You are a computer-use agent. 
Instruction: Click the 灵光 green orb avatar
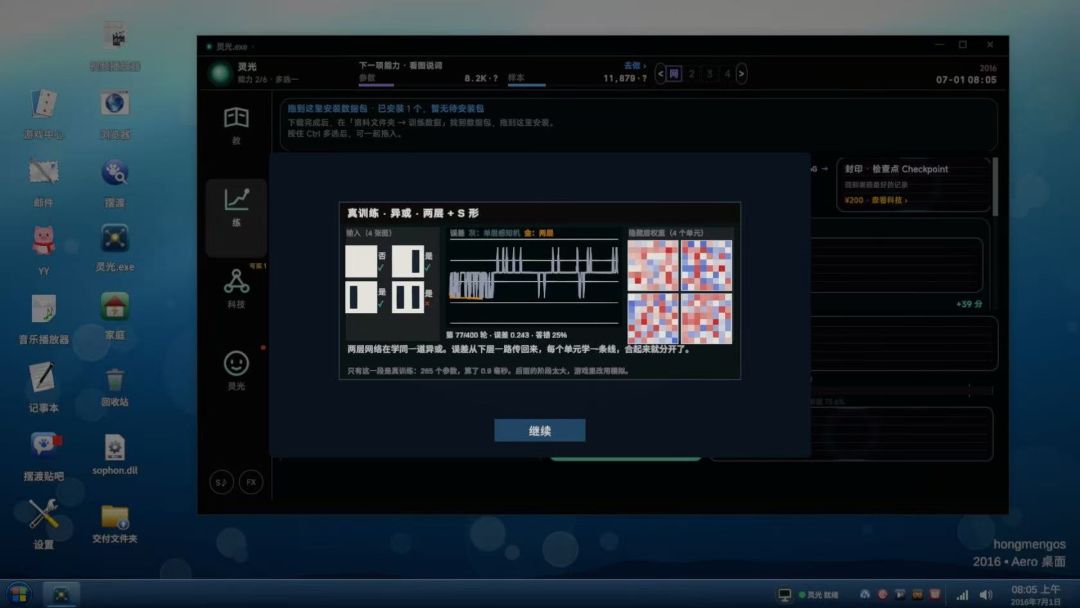pos(220,73)
